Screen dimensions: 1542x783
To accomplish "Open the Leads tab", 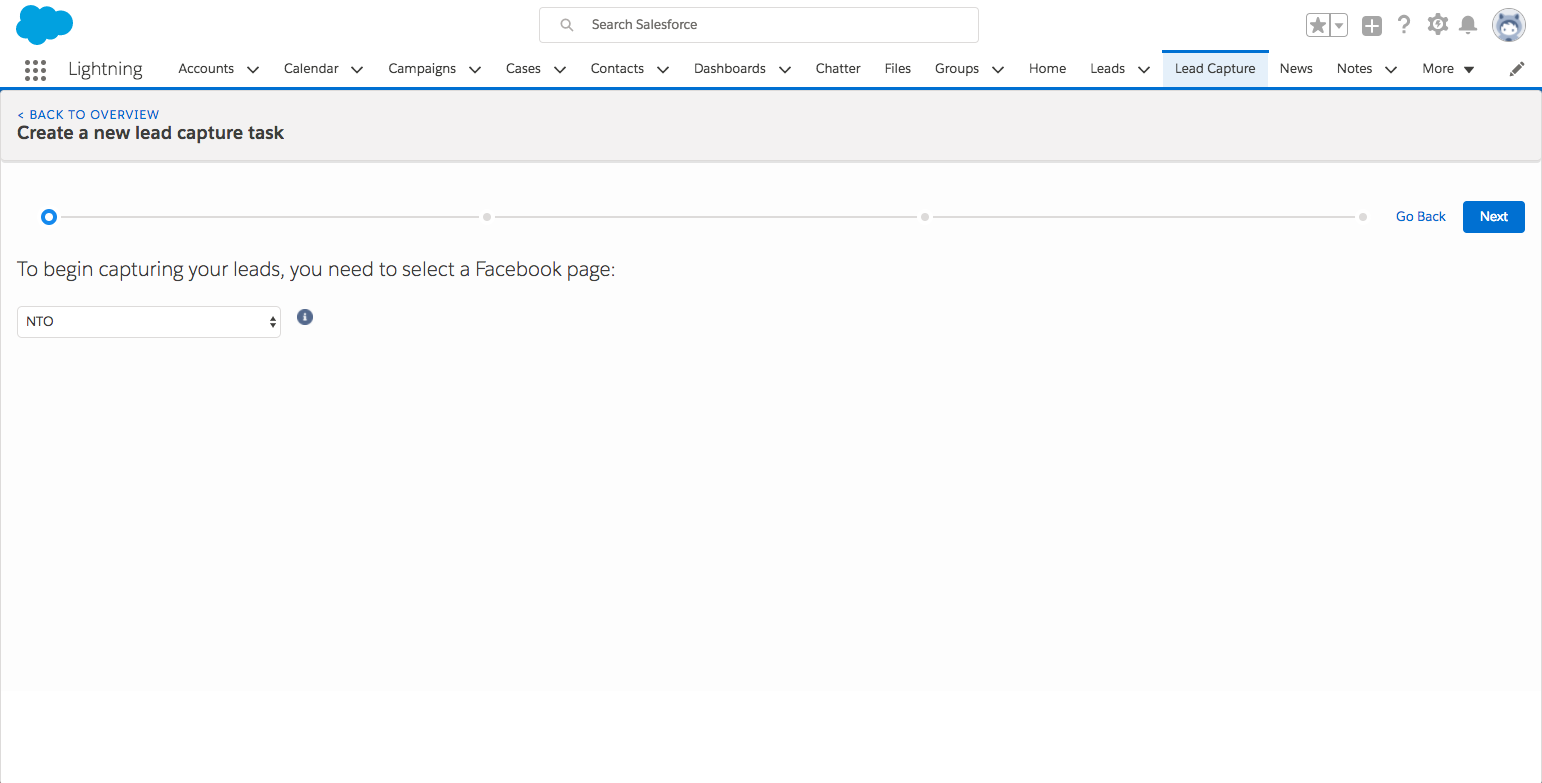I will (1107, 69).
